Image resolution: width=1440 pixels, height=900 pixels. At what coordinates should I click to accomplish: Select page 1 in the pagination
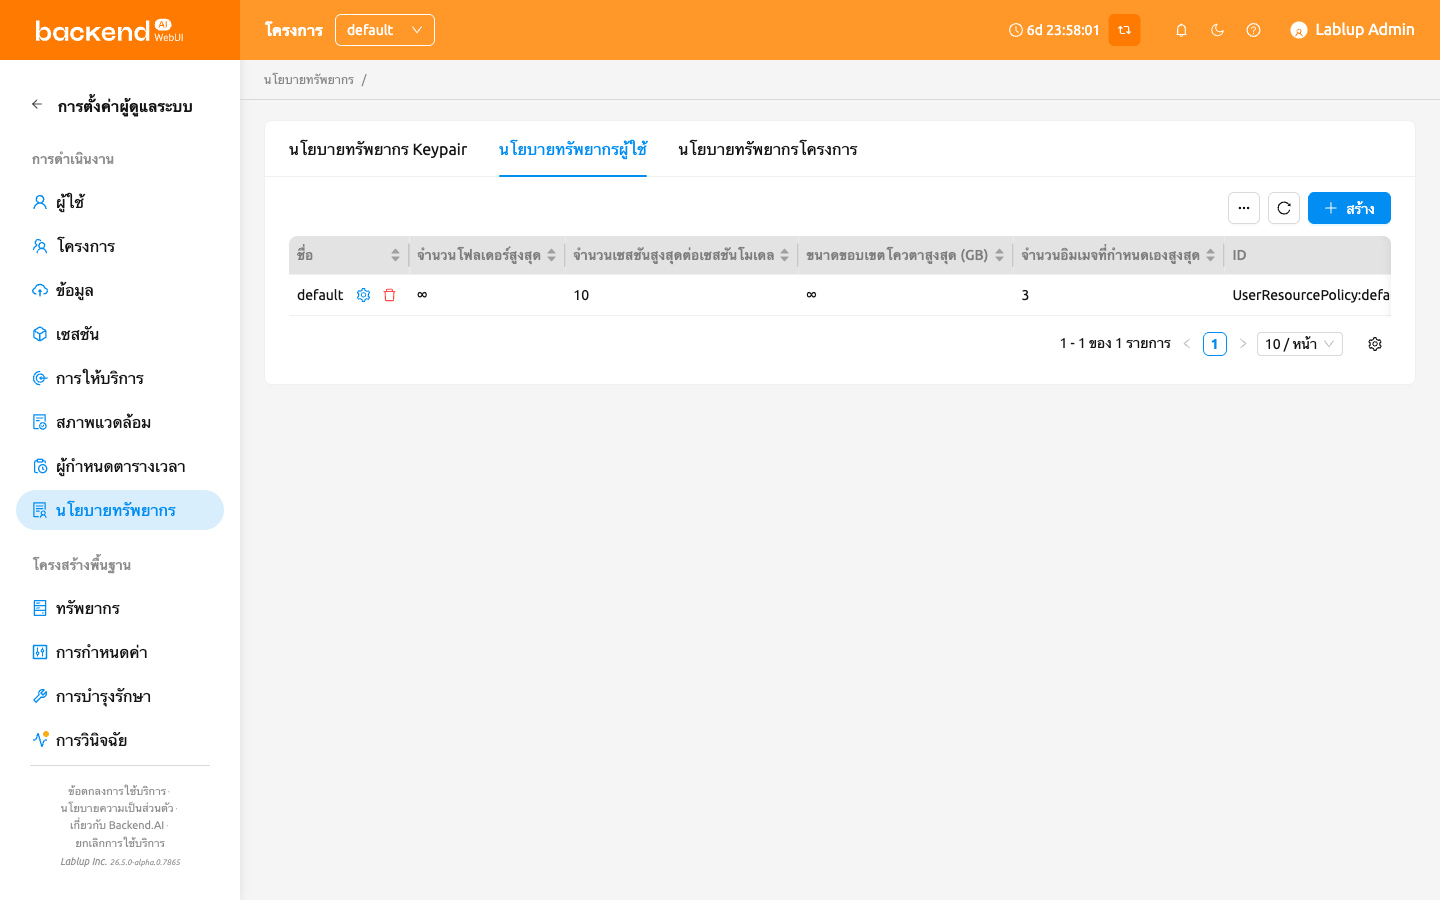(1215, 344)
